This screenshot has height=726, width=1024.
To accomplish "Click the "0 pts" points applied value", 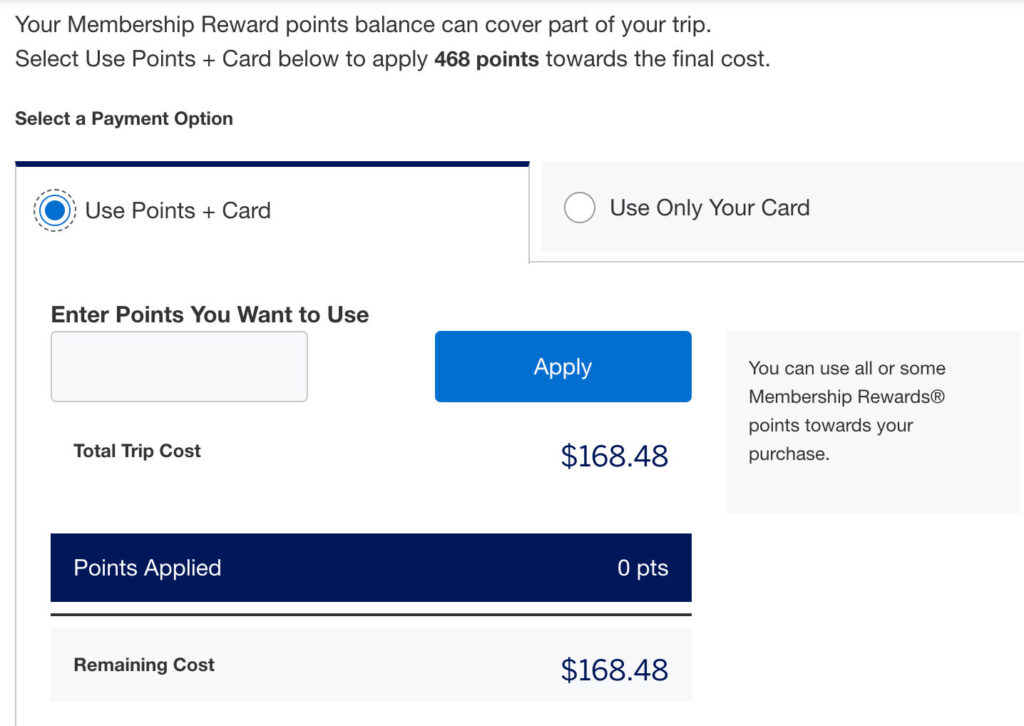I will click(642, 568).
